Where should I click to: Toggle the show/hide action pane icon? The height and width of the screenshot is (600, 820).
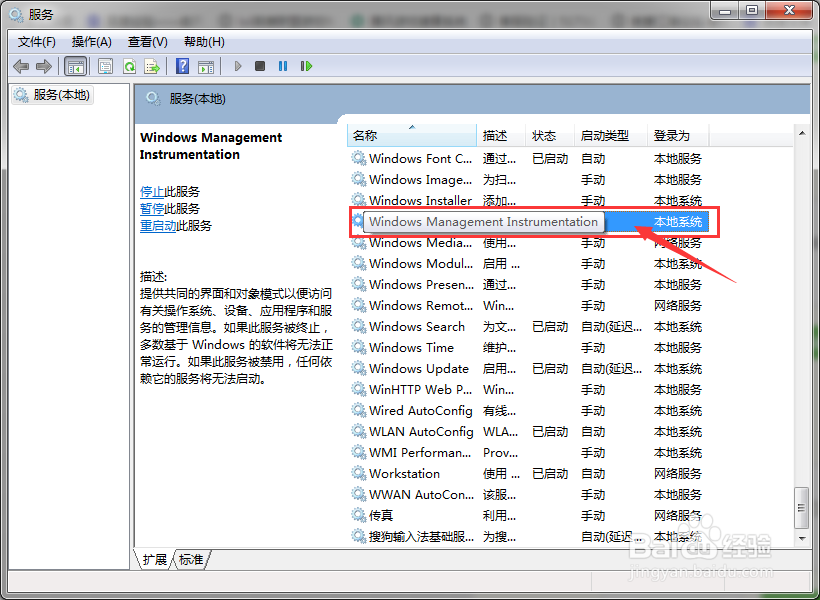click(206, 66)
